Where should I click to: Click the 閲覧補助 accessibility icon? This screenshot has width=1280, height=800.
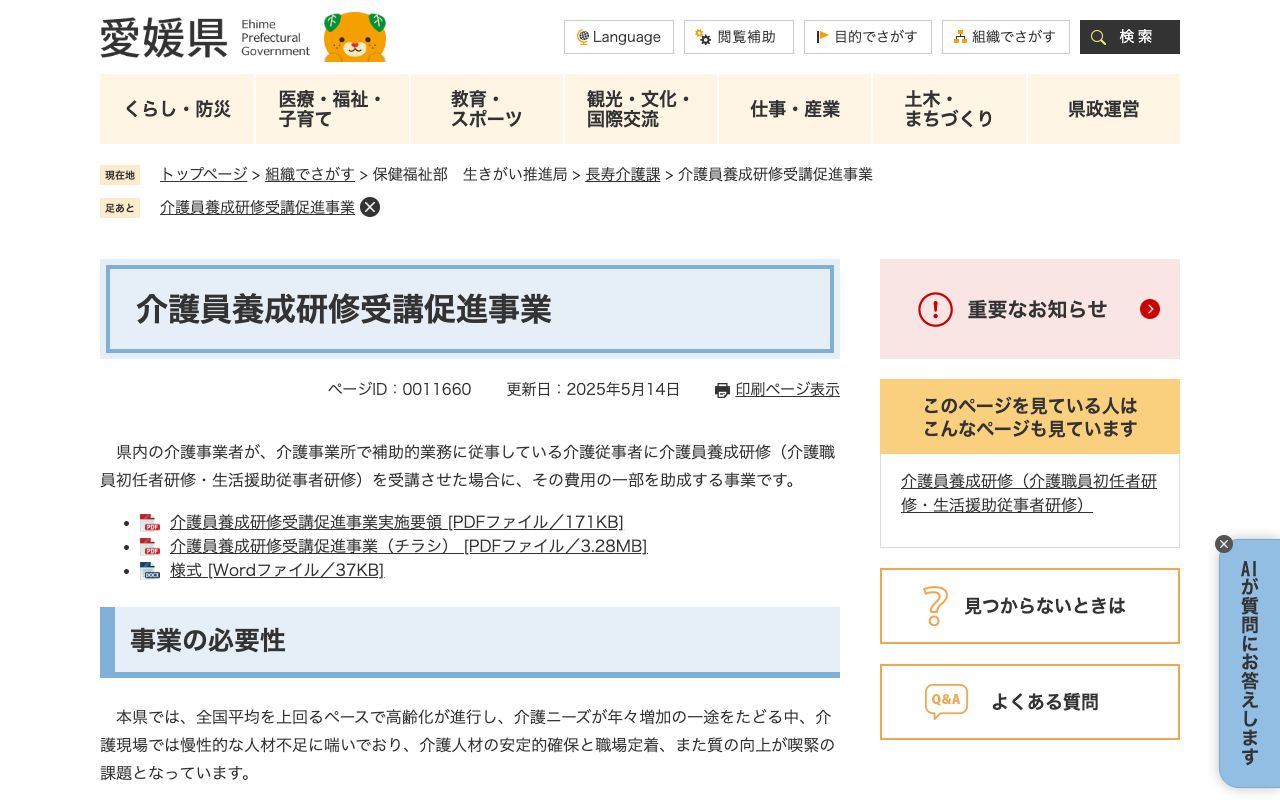701,37
